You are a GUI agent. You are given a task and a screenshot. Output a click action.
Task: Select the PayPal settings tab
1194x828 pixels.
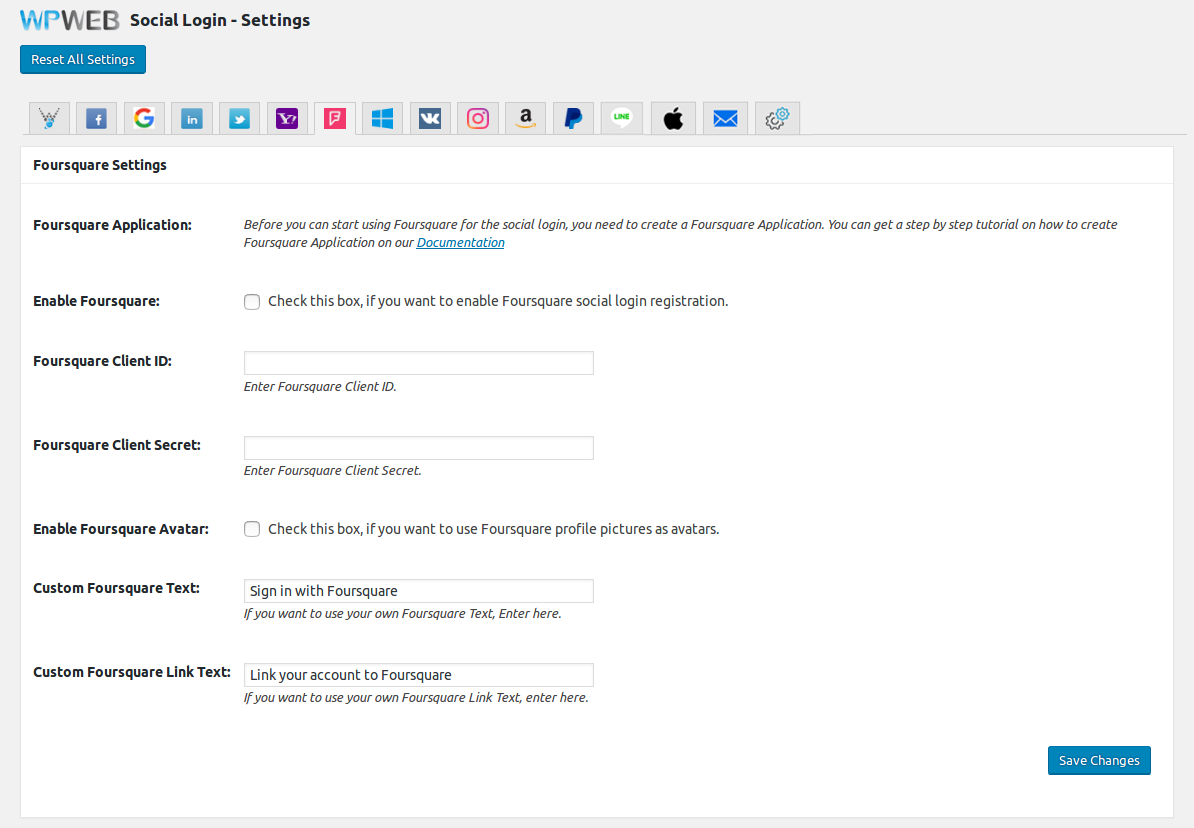tap(573, 119)
